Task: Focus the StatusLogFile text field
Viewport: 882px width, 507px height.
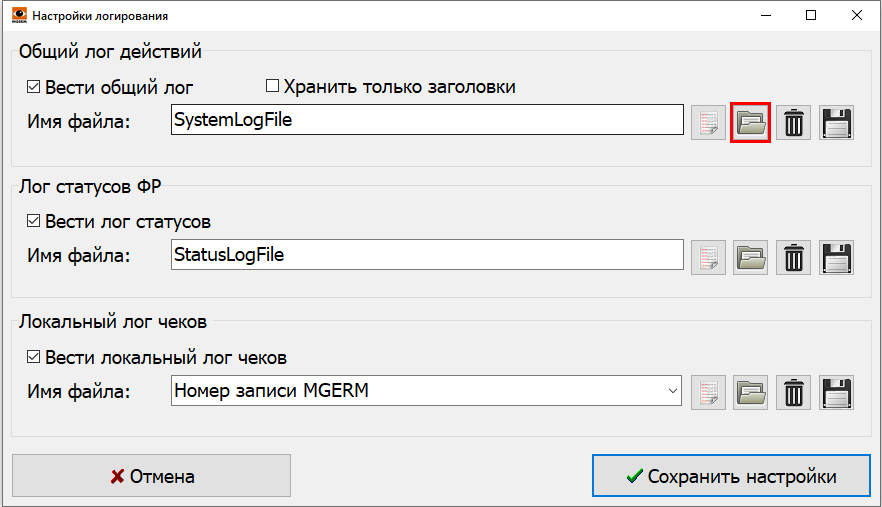Action: (x=426, y=255)
